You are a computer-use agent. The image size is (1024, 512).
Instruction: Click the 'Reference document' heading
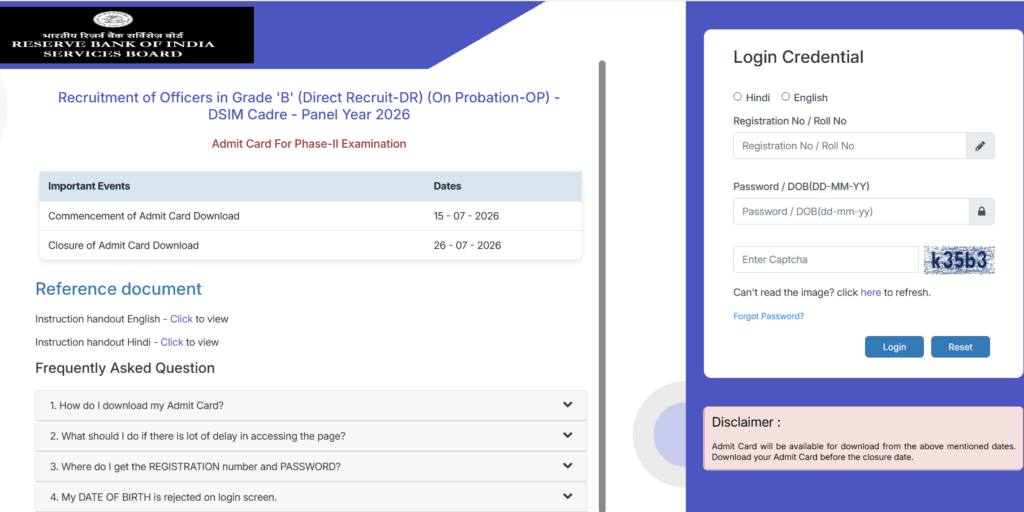118,289
